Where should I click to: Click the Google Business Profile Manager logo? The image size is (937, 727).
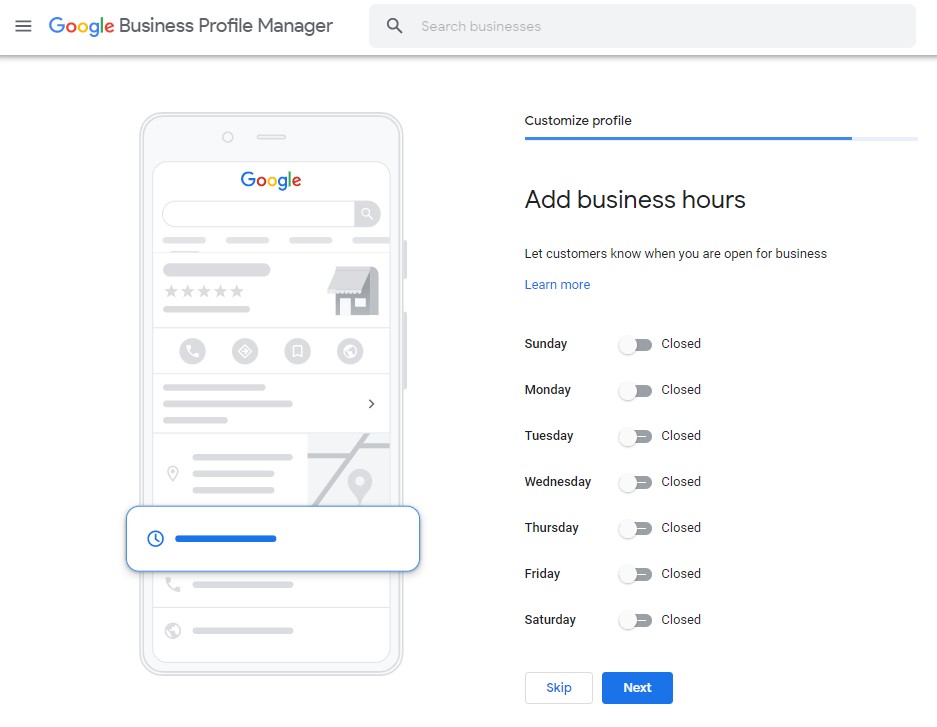(x=191, y=26)
